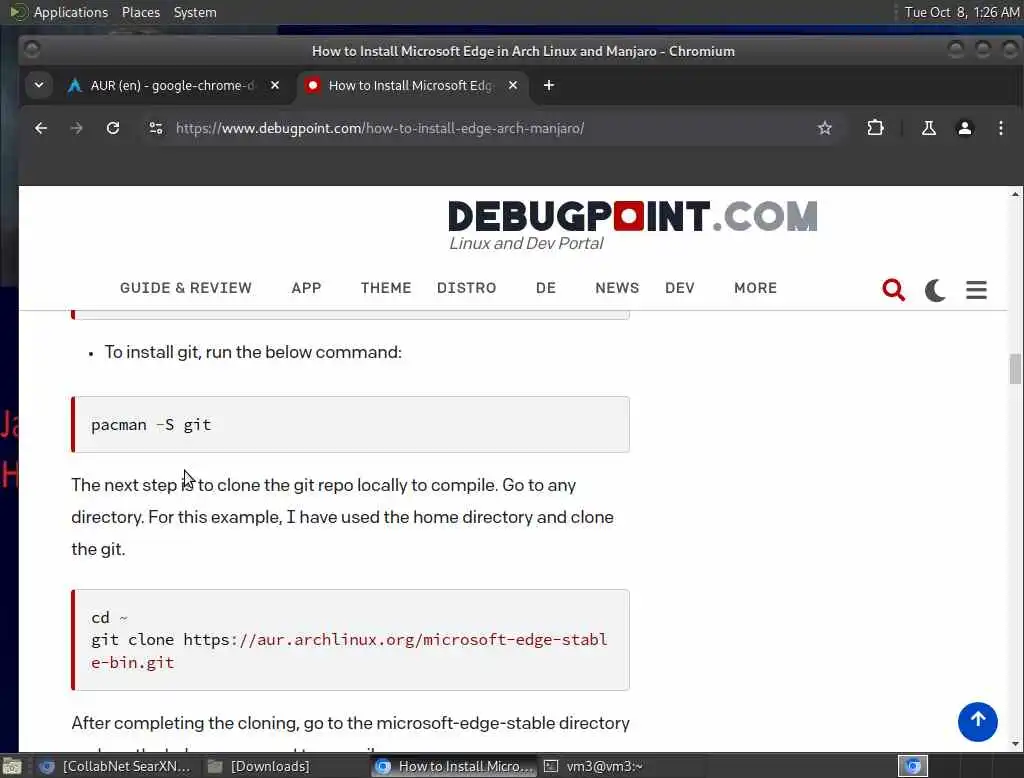1024x778 pixels.
Task: Open the DE menu item
Action: click(545, 288)
